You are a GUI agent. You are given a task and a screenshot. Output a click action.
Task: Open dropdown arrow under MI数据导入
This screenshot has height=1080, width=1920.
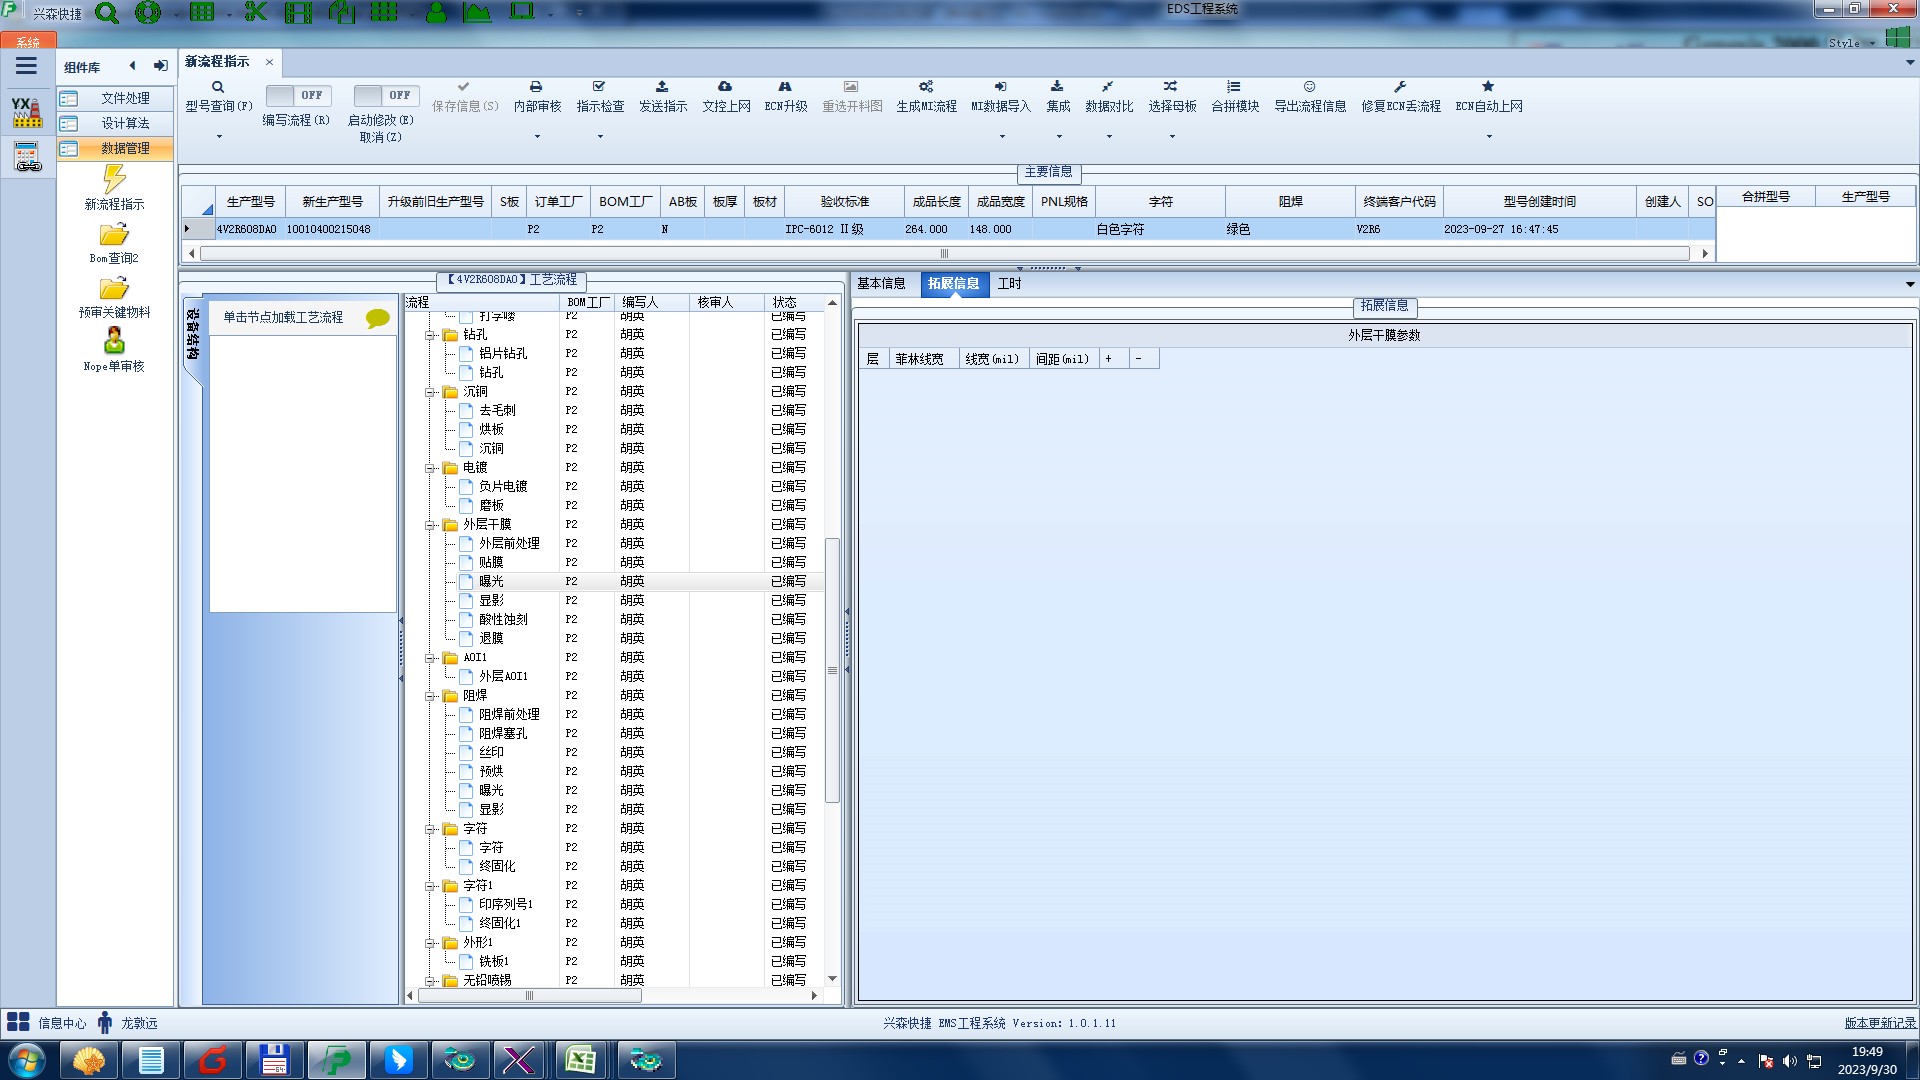click(x=1001, y=137)
